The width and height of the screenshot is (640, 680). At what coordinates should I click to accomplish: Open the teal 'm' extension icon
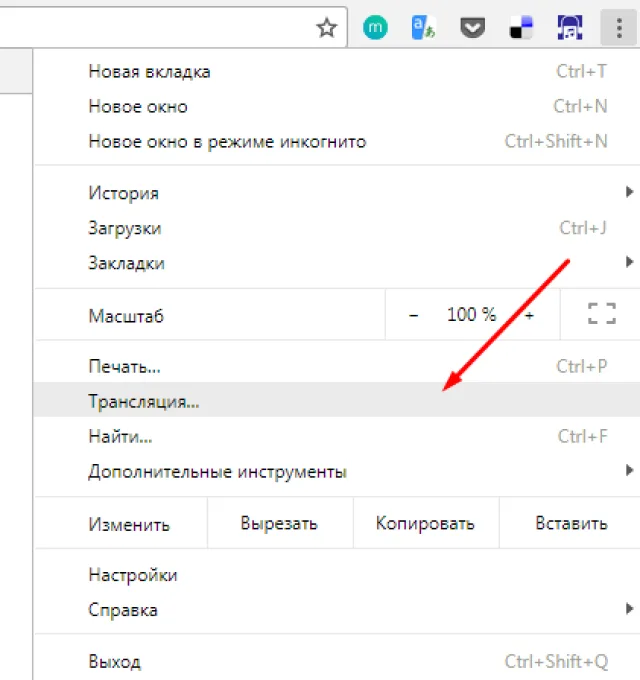[x=375, y=28]
